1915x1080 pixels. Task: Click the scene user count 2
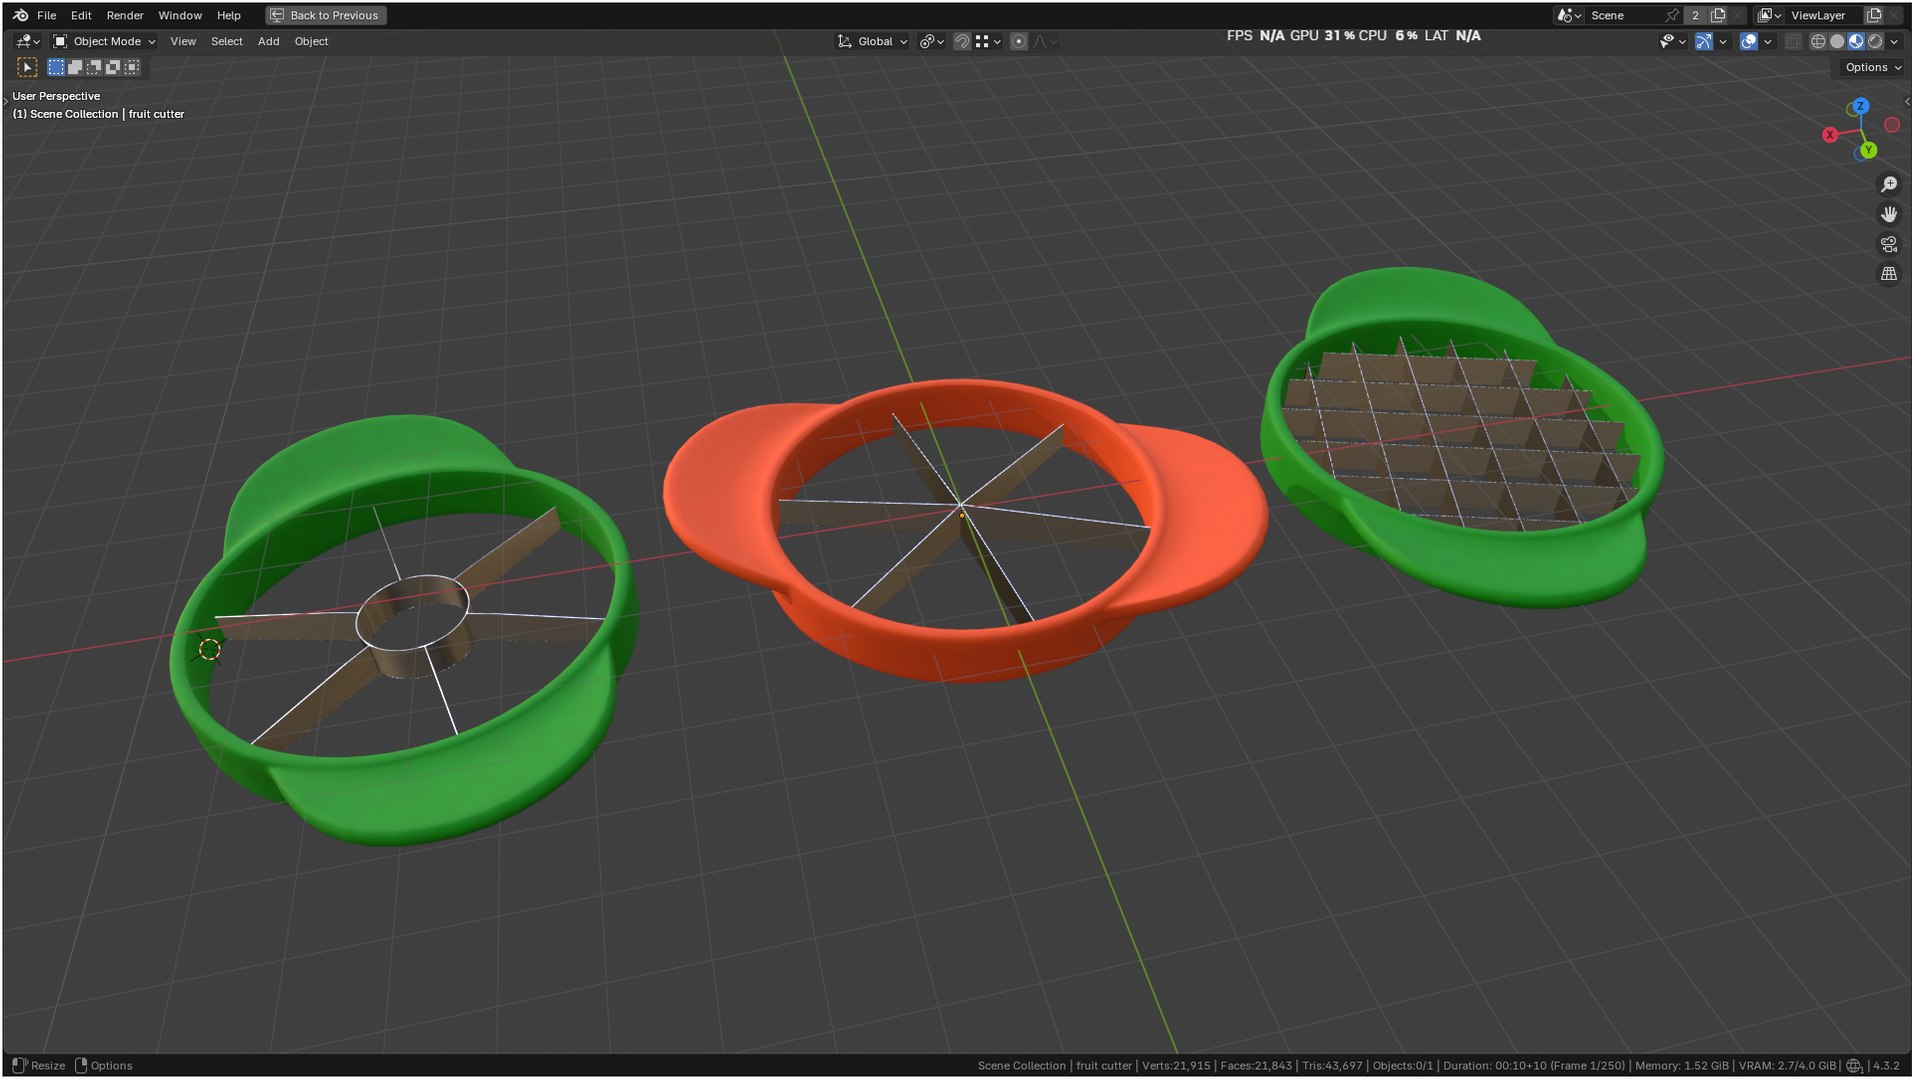pyautogui.click(x=1695, y=15)
